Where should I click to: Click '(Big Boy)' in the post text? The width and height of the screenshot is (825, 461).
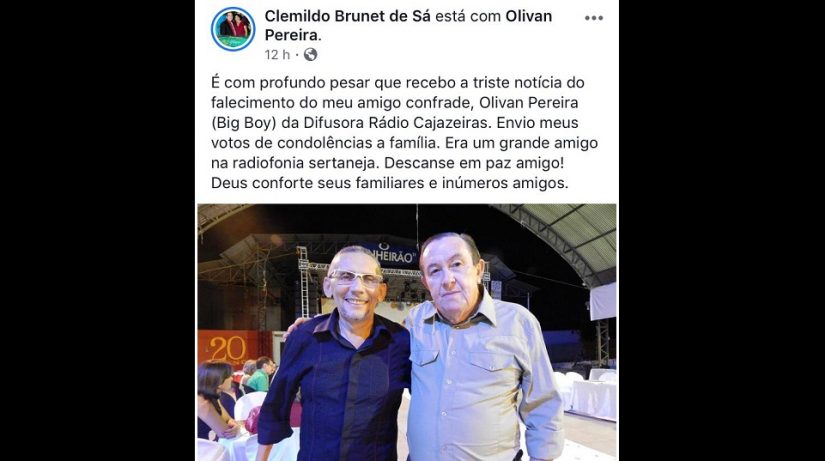244,123
